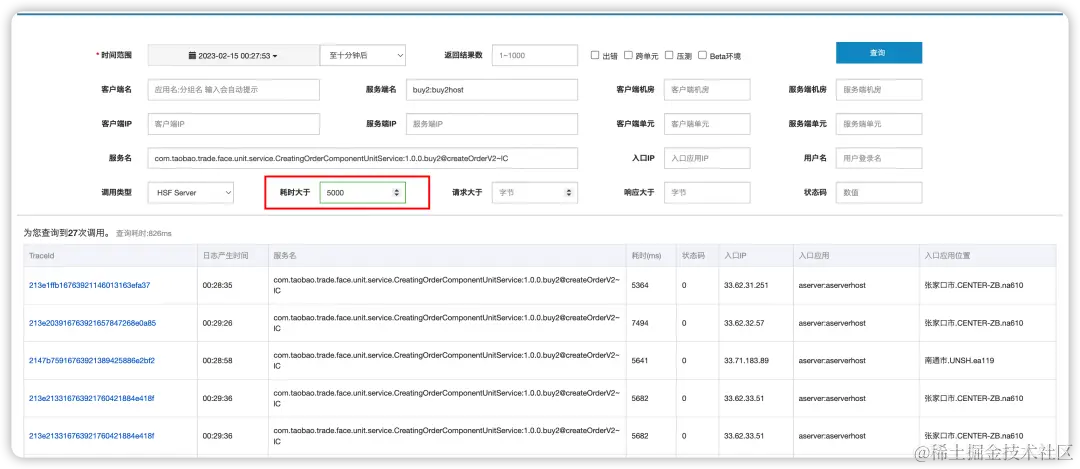Image resolution: width=1080 pixels, height=469 pixels.
Task: Click the 服务端单元 input field
Action: [879, 124]
